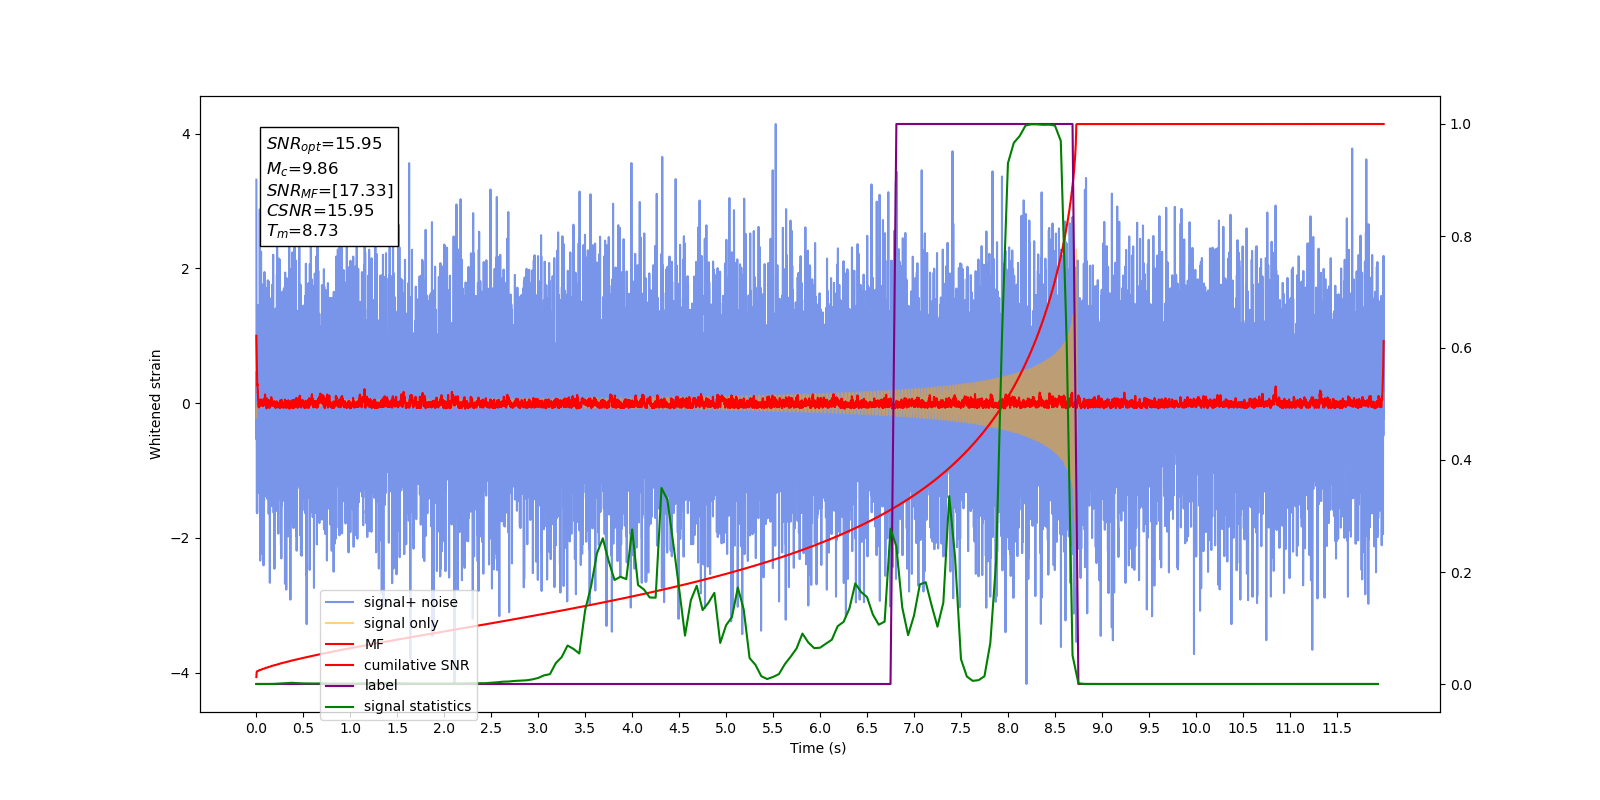The height and width of the screenshot is (800, 1600).
Task: Click the SNRMF=[17.33] annotation text
Action: 330,190
